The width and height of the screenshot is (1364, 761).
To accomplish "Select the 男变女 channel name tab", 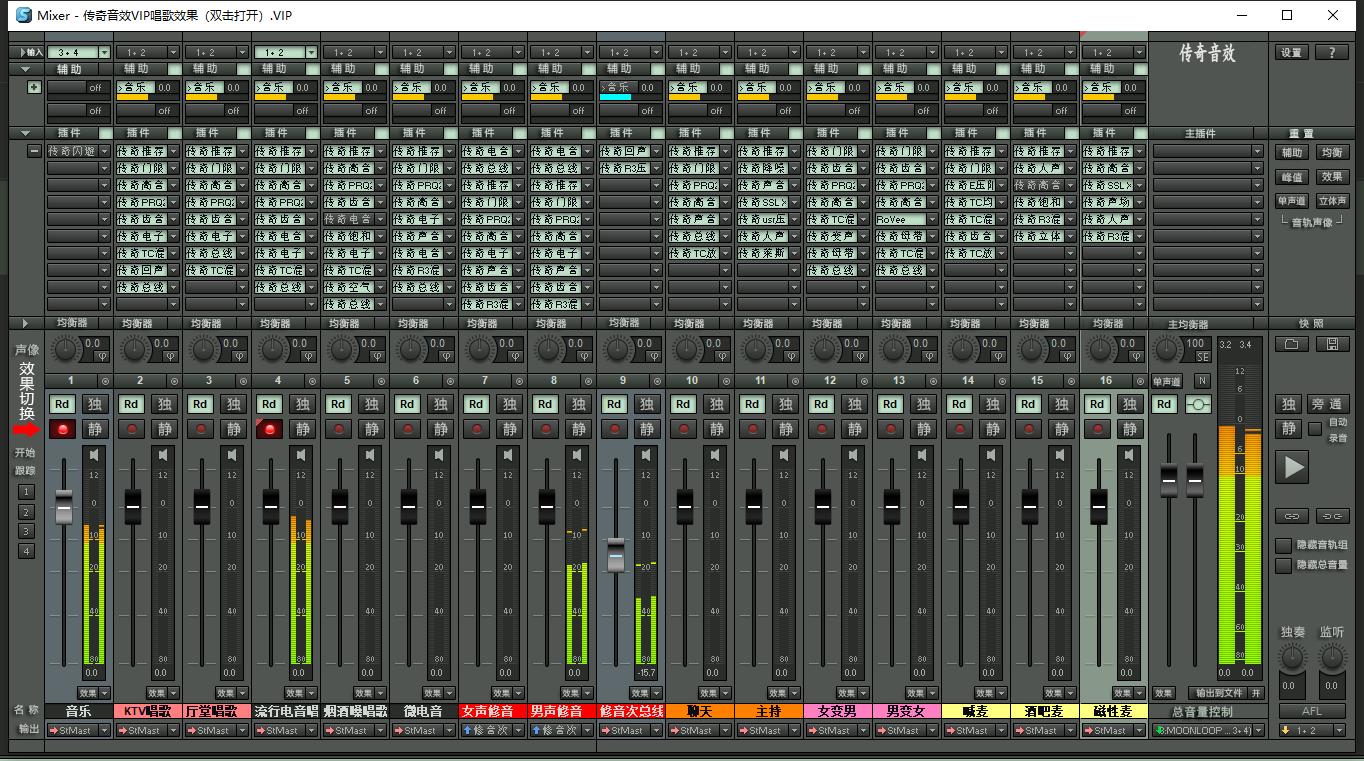I will point(907,712).
